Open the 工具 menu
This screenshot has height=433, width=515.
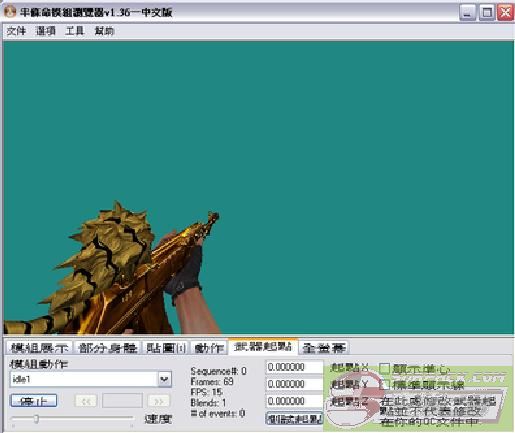pos(75,31)
